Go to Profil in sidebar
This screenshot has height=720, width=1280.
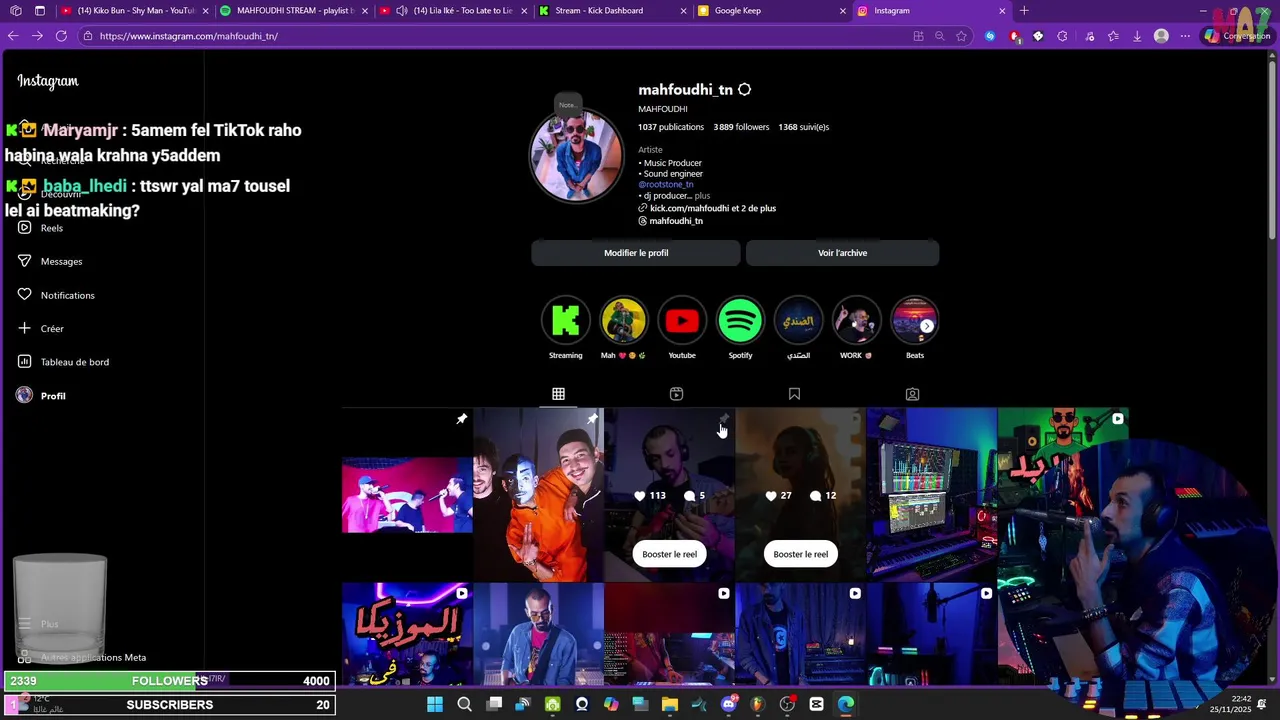(42, 396)
